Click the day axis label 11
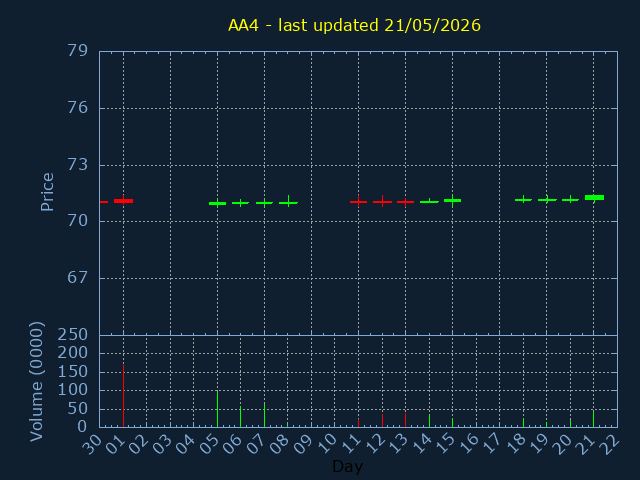This screenshot has height=480, width=640. [x=351, y=444]
